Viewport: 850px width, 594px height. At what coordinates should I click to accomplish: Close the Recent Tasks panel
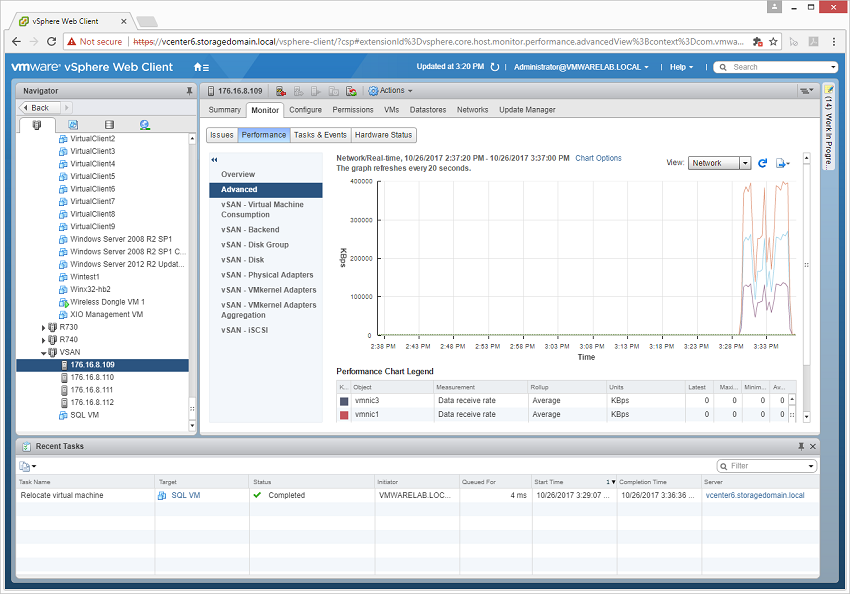point(813,447)
